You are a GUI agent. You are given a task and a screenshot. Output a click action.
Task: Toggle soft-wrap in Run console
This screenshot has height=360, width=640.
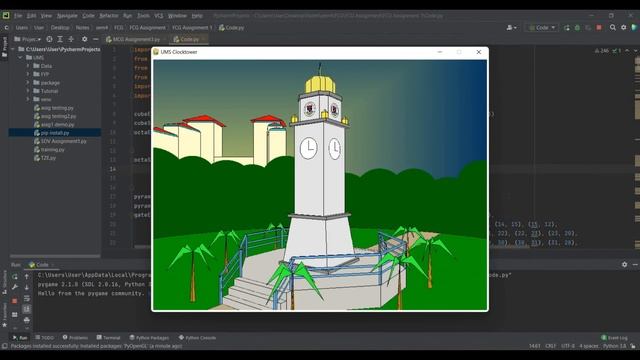[27, 298]
